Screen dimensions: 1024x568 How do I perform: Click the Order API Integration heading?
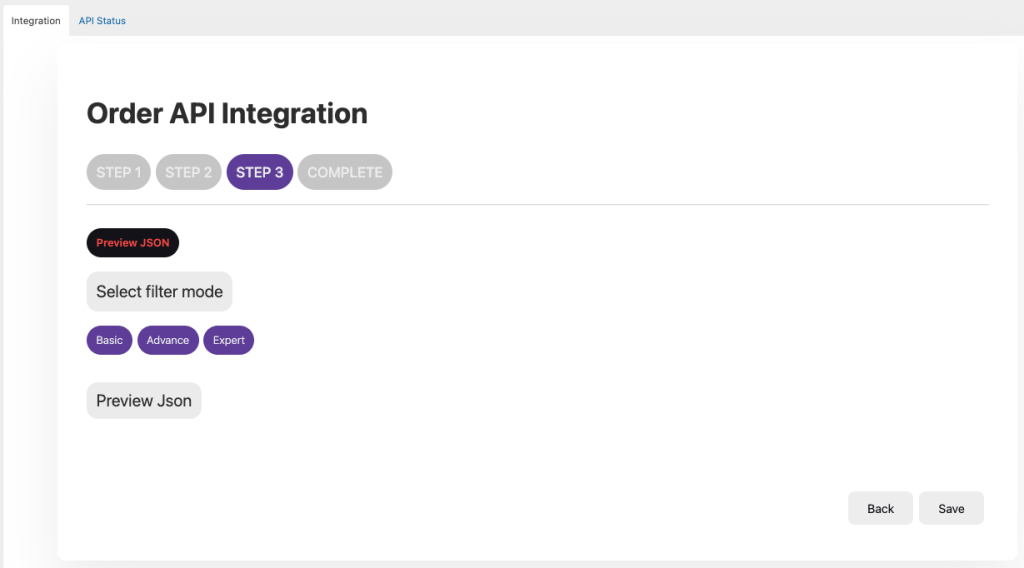click(x=227, y=114)
